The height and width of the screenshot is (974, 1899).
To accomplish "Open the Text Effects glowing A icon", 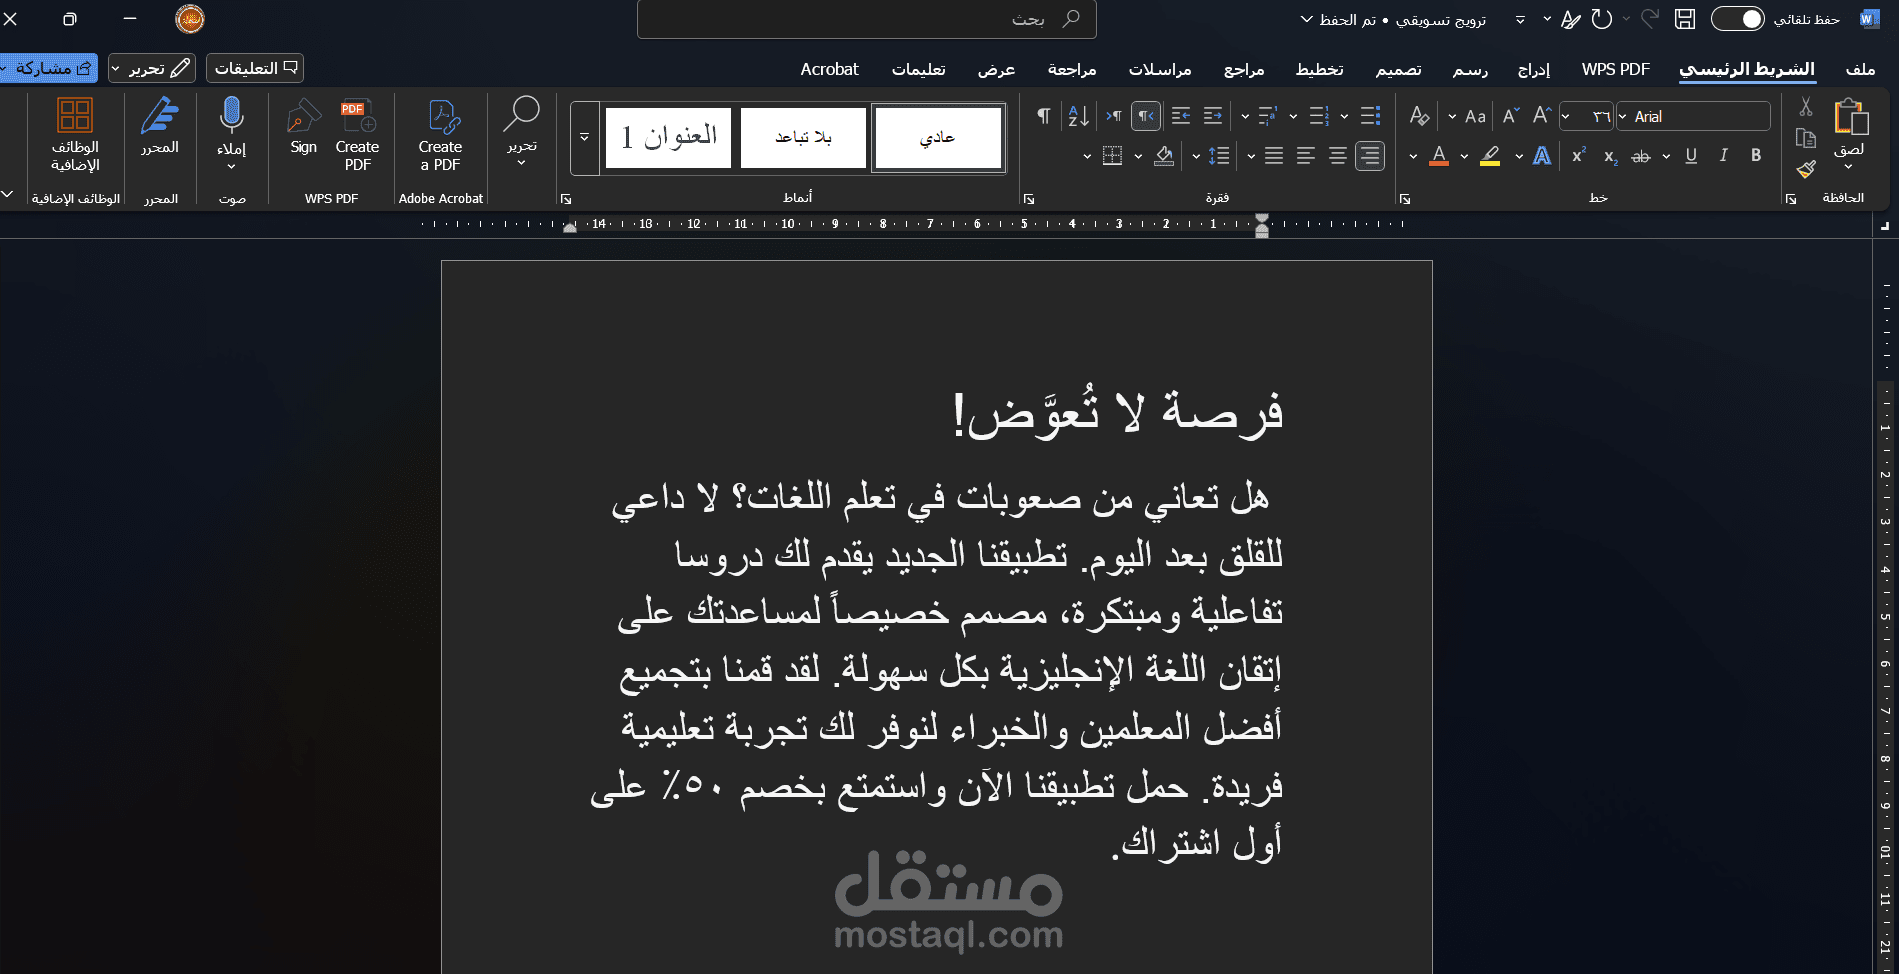I will click(1542, 156).
